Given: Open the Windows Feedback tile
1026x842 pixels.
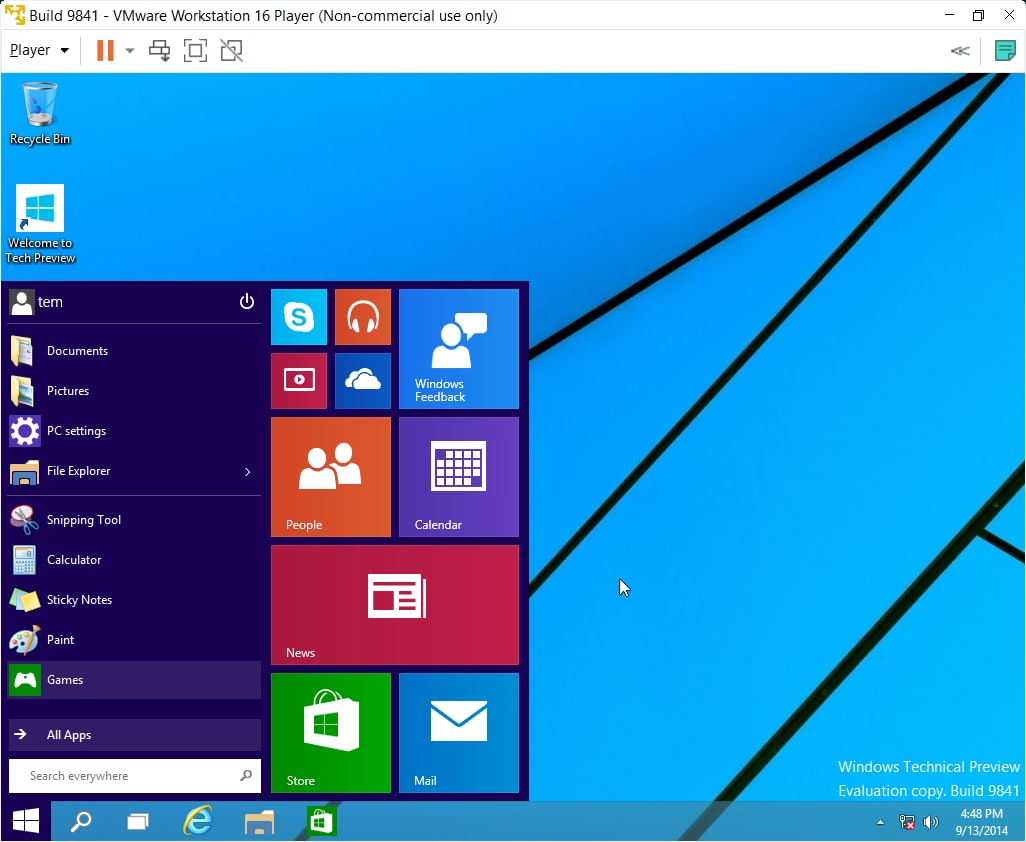Looking at the screenshot, I should coord(459,349).
